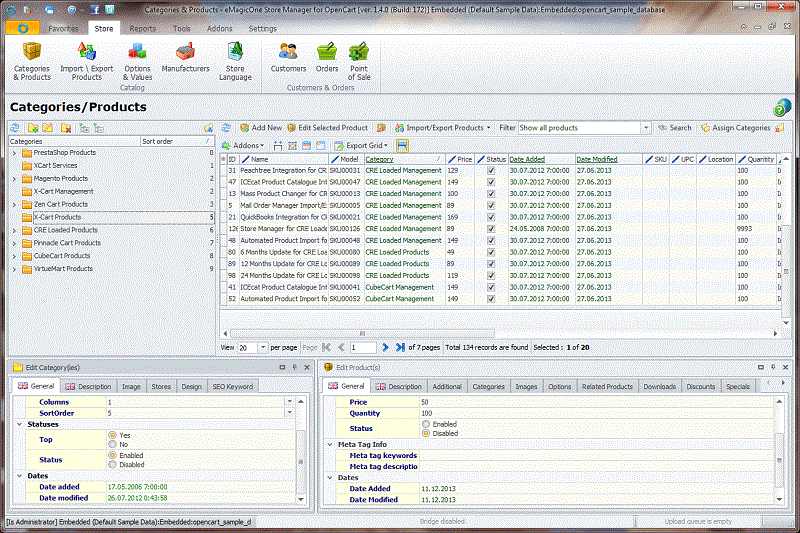800x533 pixels.
Task: Open the Tools ribbon tab
Action: click(x=181, y=29)
